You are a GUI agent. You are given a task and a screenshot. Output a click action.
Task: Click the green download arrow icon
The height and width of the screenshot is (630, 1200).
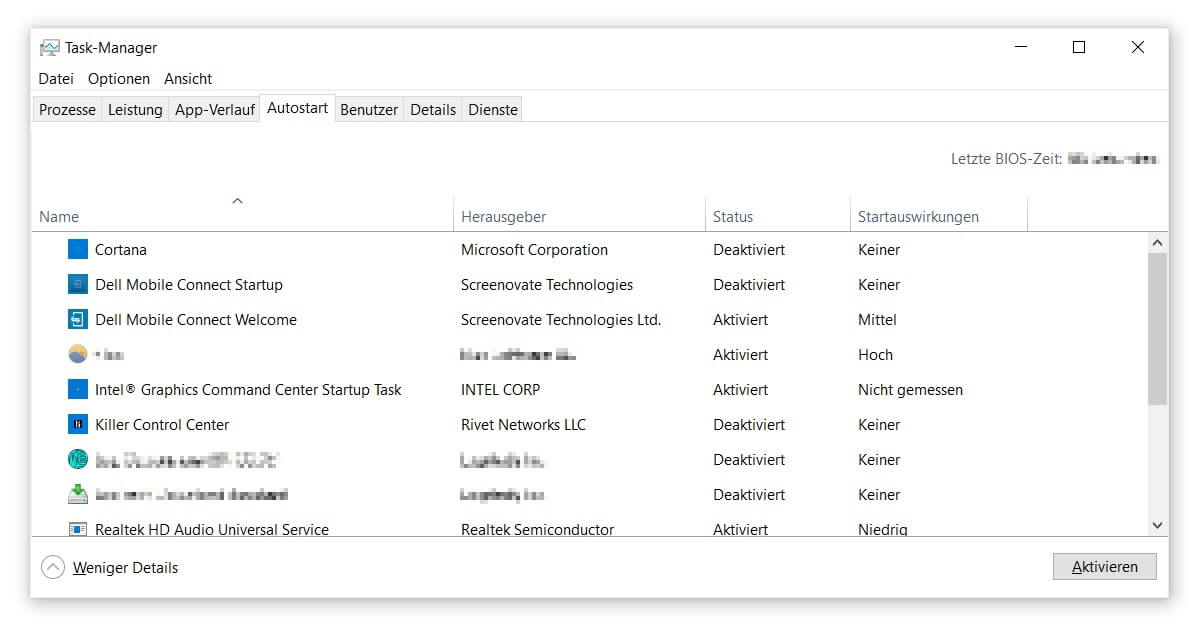tap(78, 494)
